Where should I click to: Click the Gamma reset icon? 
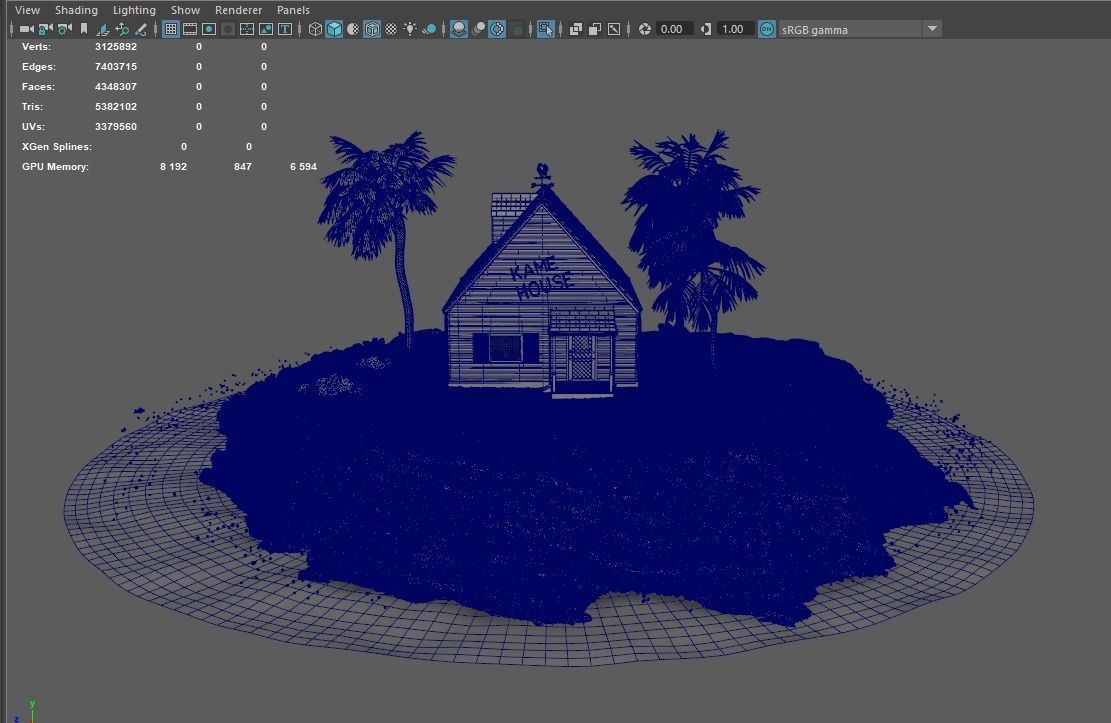click(x=706, y=29)
